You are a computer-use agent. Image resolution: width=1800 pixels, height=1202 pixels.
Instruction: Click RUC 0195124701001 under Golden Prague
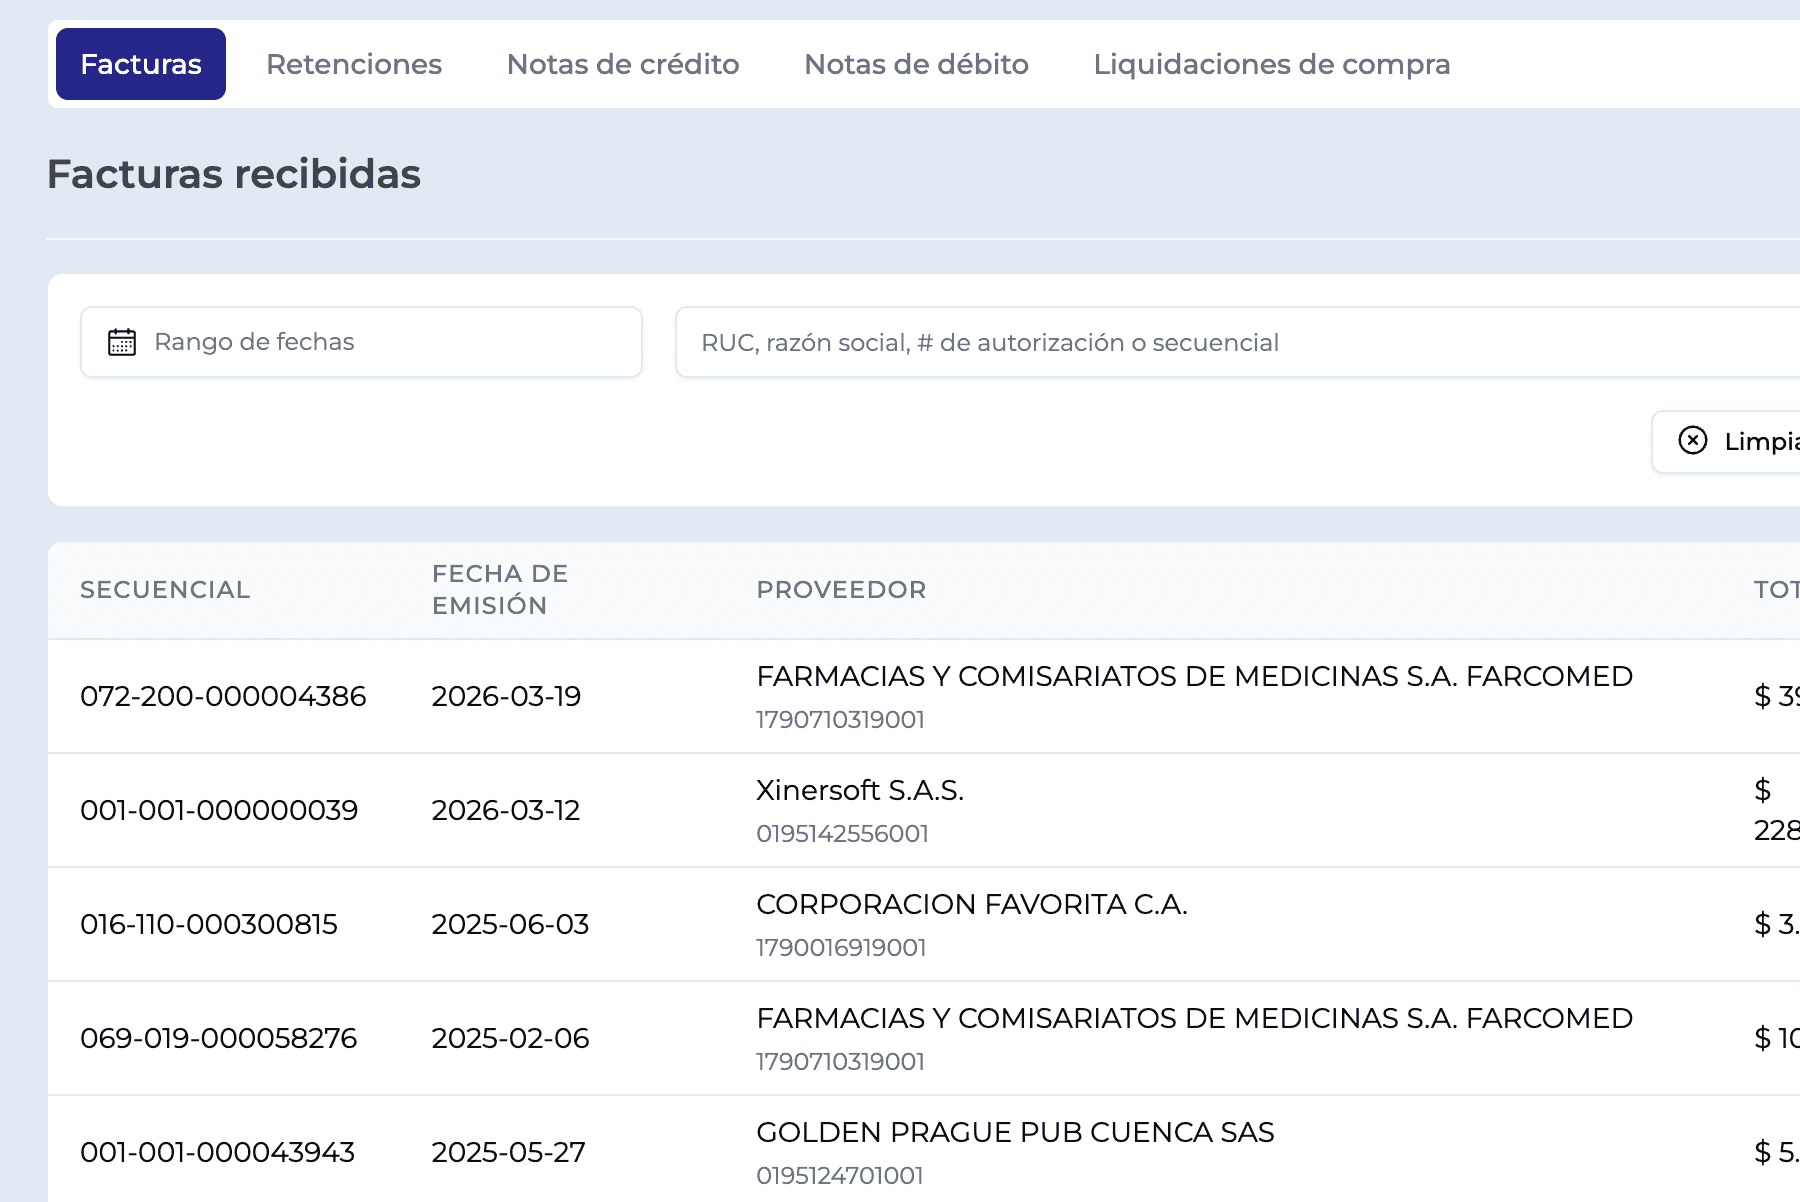[839, 1175]
